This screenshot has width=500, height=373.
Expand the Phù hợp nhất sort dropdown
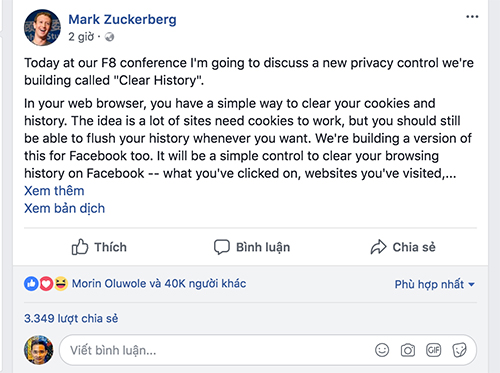tap(434, 284)
